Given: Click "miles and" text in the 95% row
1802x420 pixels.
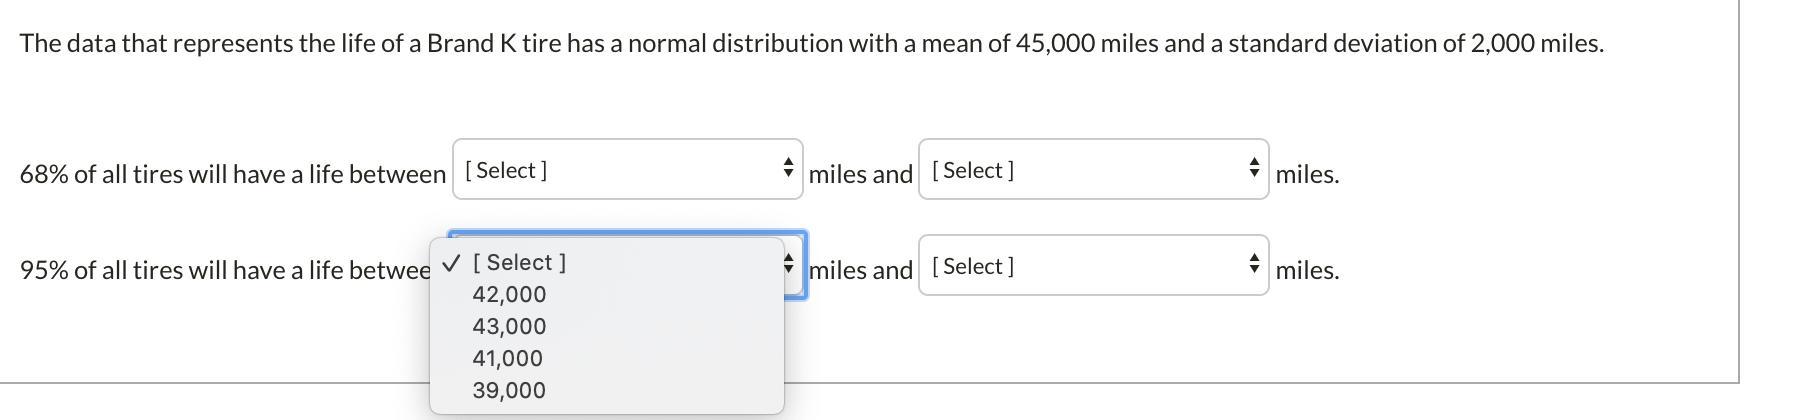Looking at the screenshot, I should point(862,270).
